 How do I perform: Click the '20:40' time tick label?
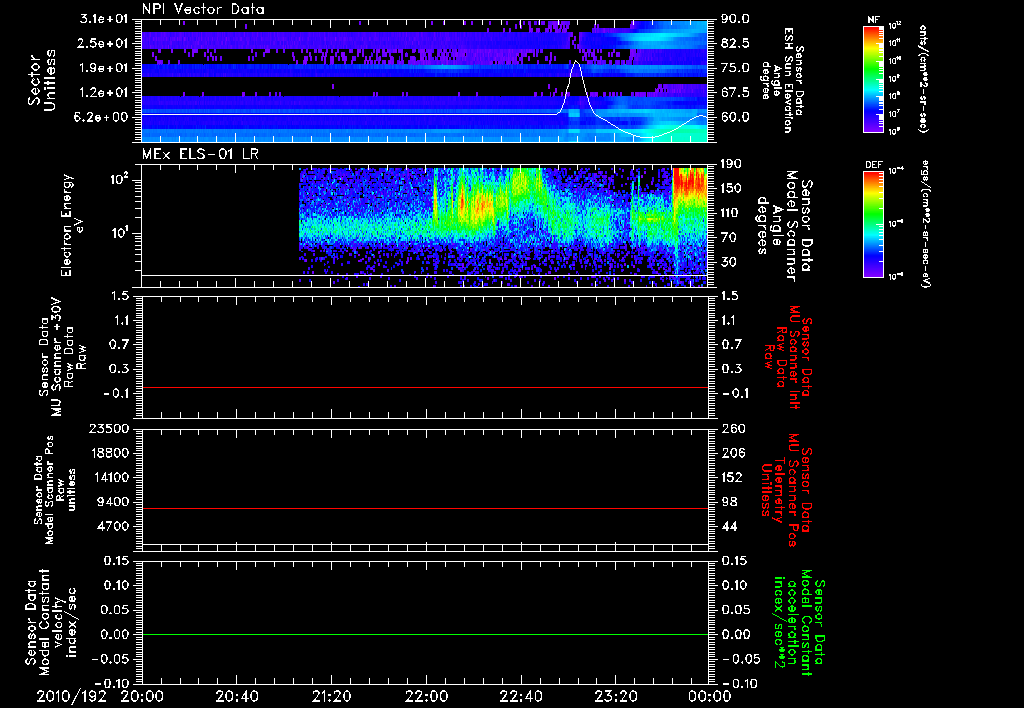236,696
